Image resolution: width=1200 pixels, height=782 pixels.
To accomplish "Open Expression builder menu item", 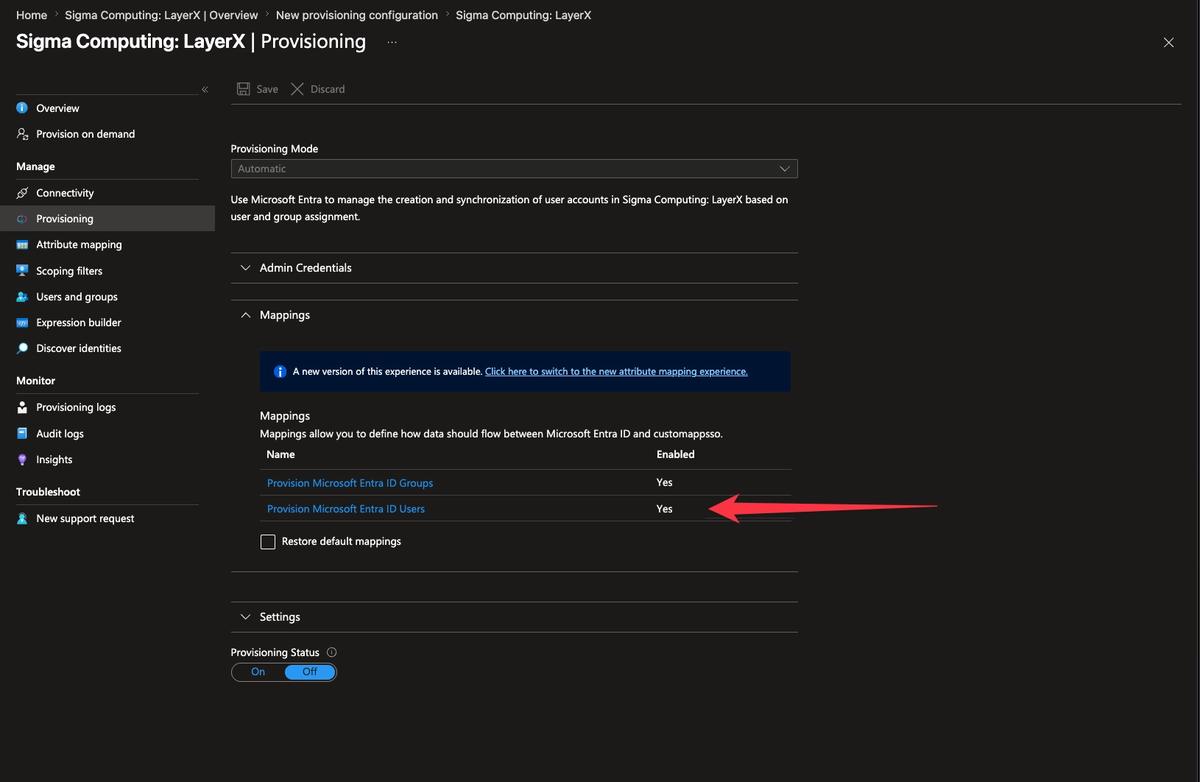I will 79,323.
